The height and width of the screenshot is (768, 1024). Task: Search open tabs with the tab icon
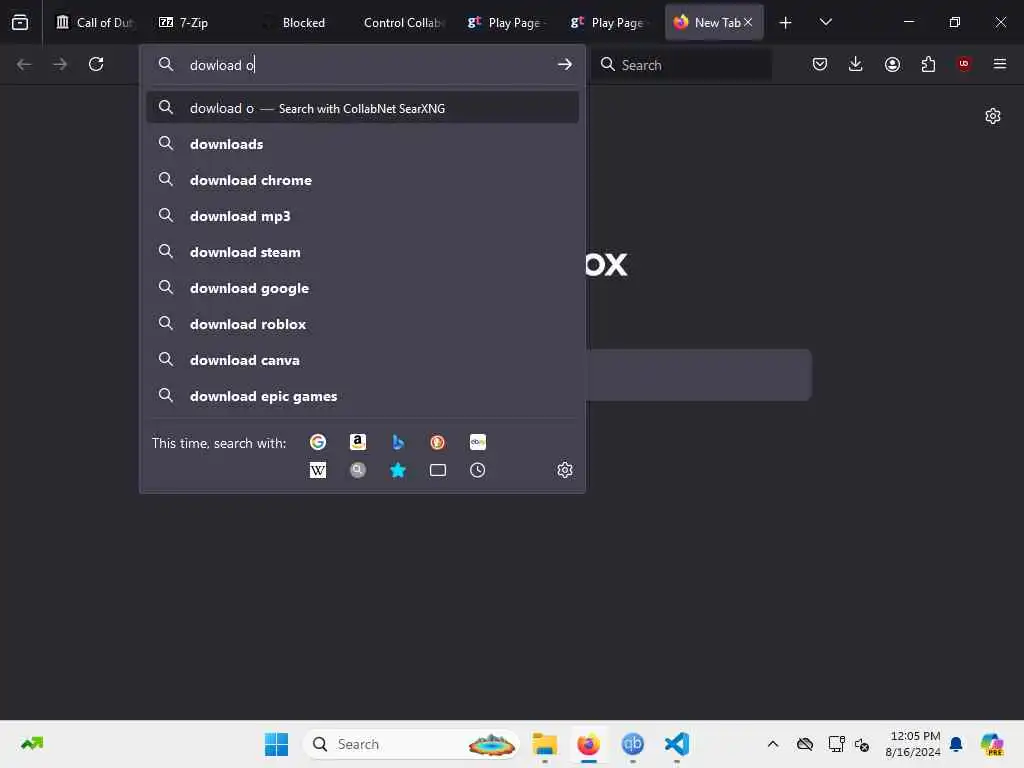coord(438,470)
